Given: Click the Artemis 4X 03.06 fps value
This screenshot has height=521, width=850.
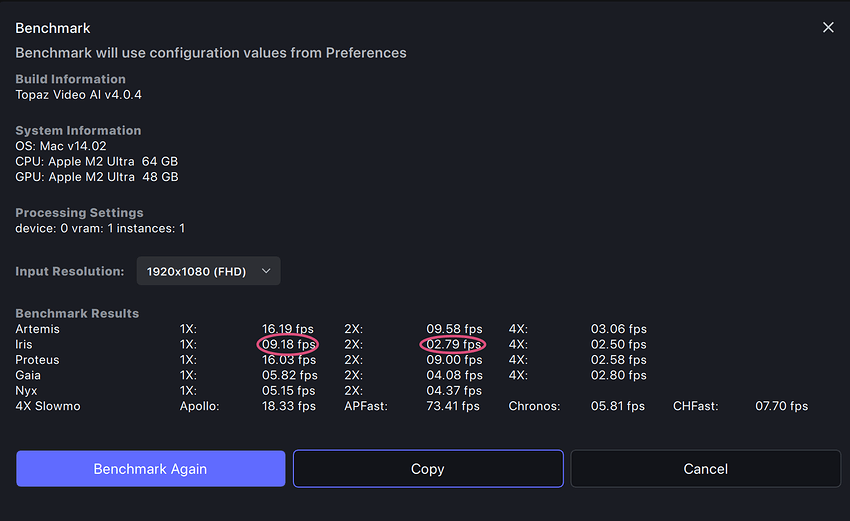Looking at the screenshot, I should (x=619, y=329).
